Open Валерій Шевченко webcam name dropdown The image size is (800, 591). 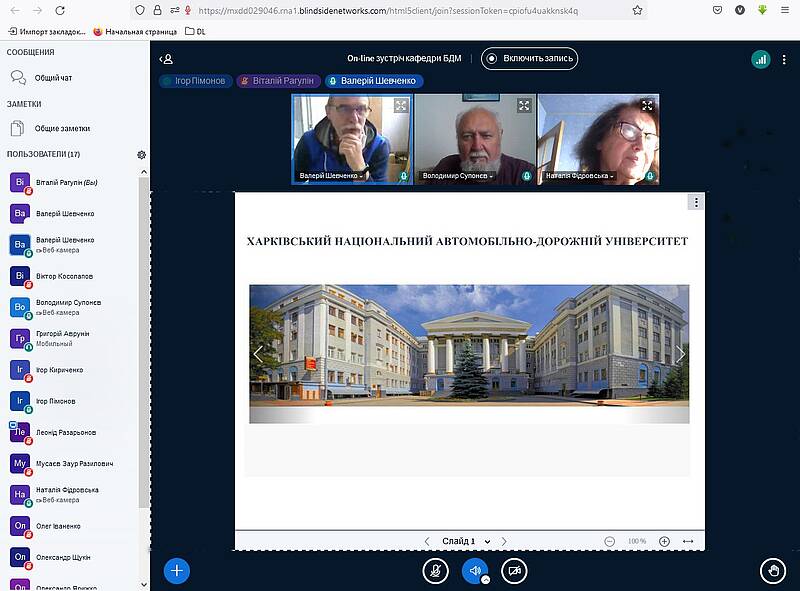point(331,176)
